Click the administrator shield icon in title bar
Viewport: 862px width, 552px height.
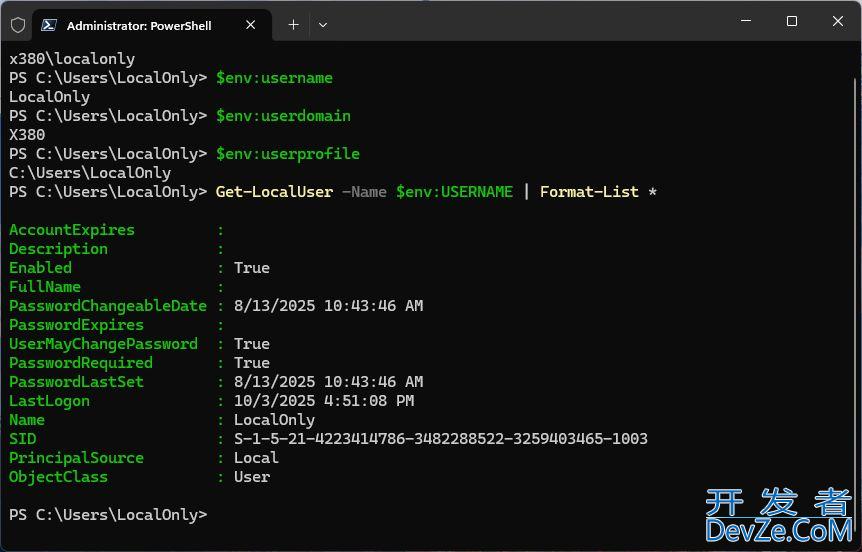tap(18, 25)
